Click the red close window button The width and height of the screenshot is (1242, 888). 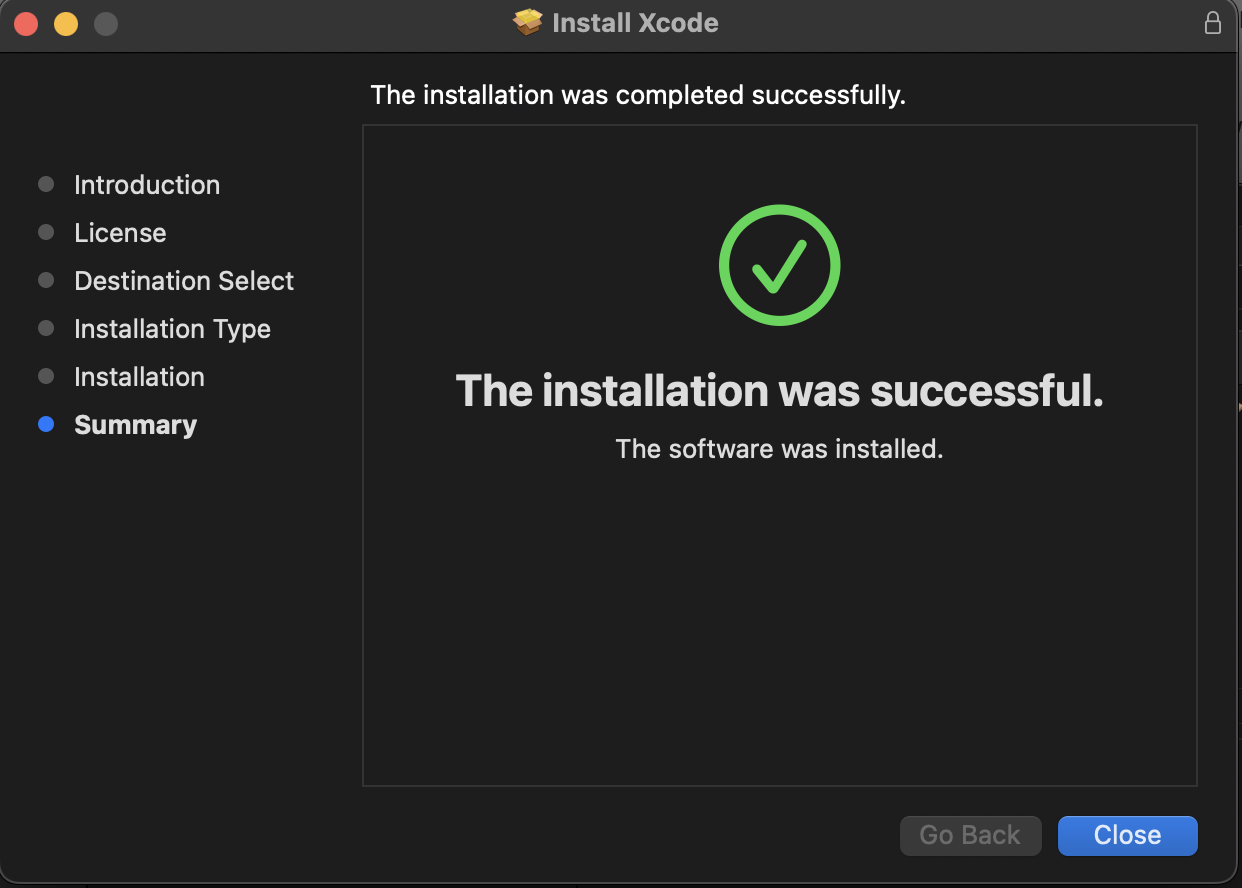pos(26,24)
